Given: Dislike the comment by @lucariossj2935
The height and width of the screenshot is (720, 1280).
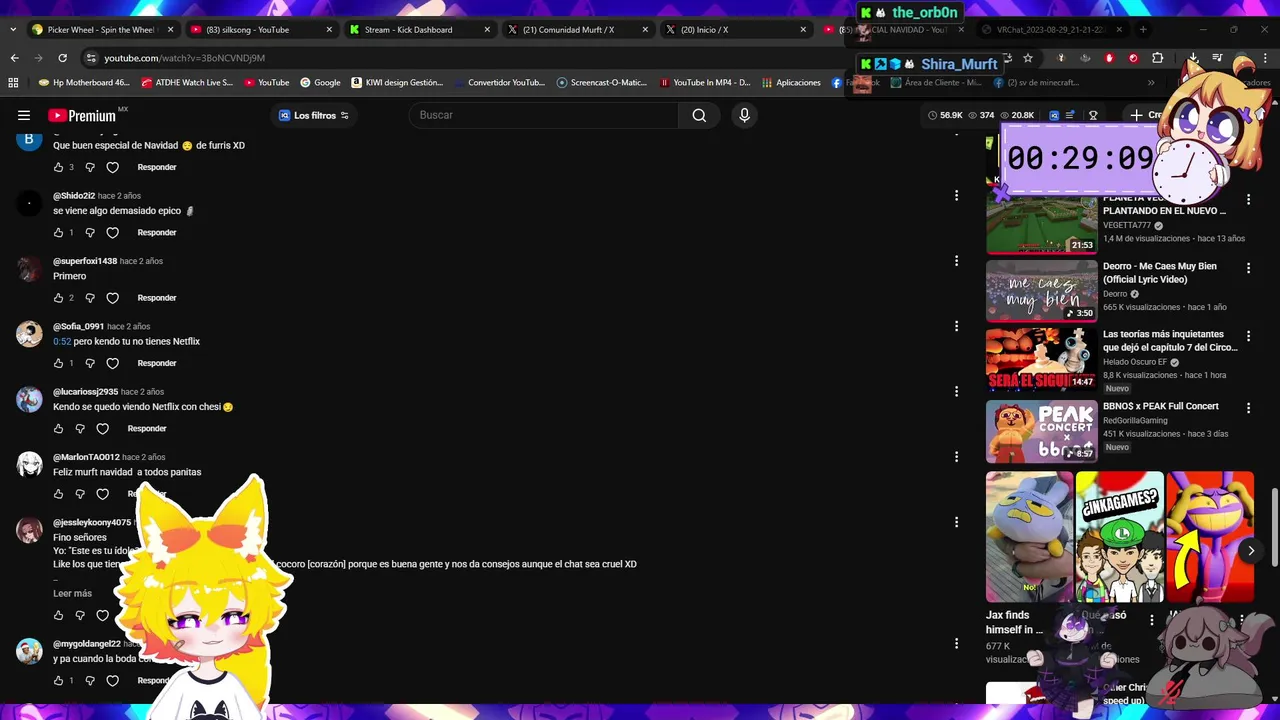Looking at the screenshot, I should [x=80, y=428].
